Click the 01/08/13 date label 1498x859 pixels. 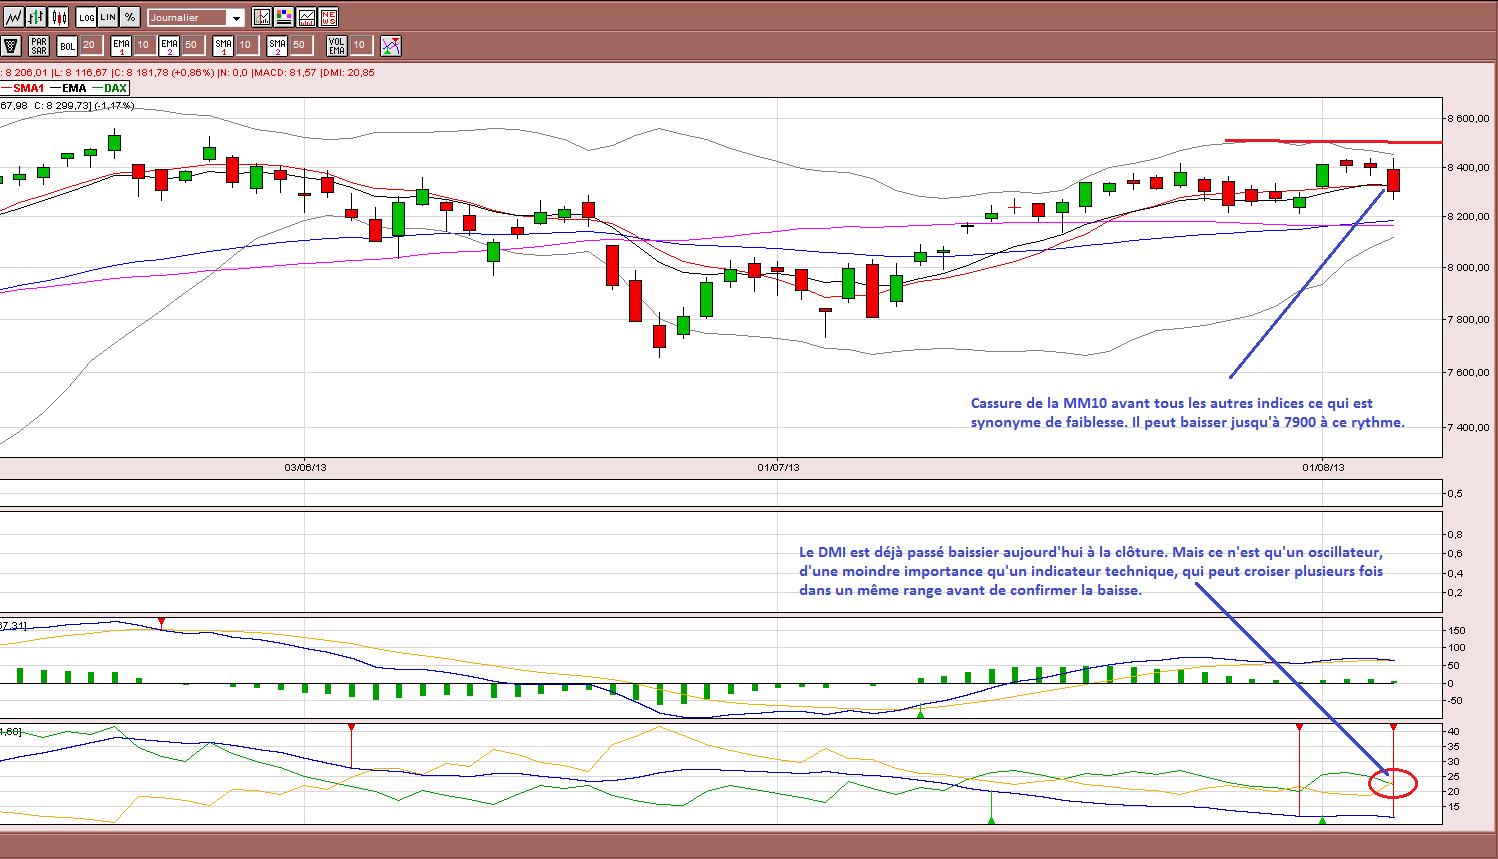[1323, 467]
